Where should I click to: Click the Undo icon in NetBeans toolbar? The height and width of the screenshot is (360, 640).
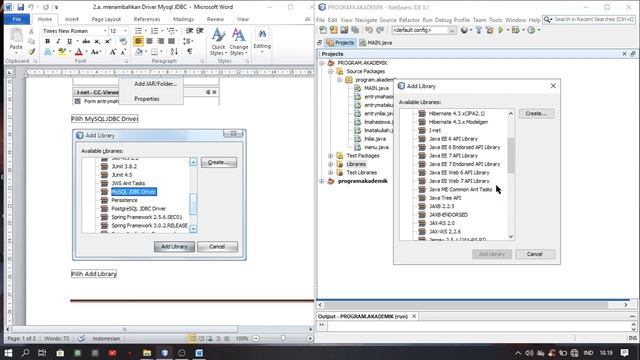point(369,30)
